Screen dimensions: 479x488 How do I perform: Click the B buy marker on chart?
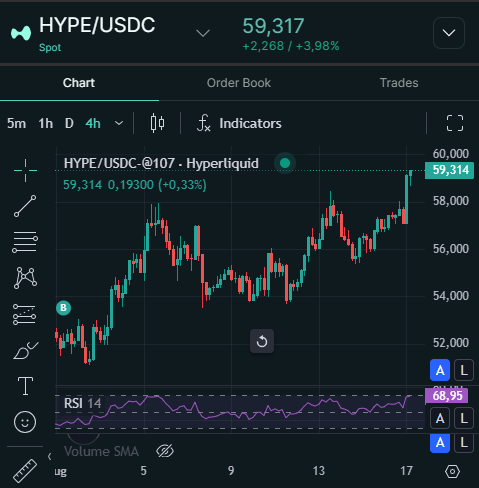tap(63, 308)
